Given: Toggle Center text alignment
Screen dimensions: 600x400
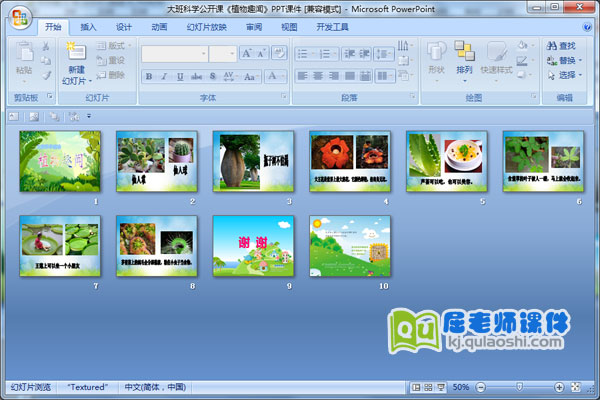Looking at the screenshot, I should pos(318,76).
